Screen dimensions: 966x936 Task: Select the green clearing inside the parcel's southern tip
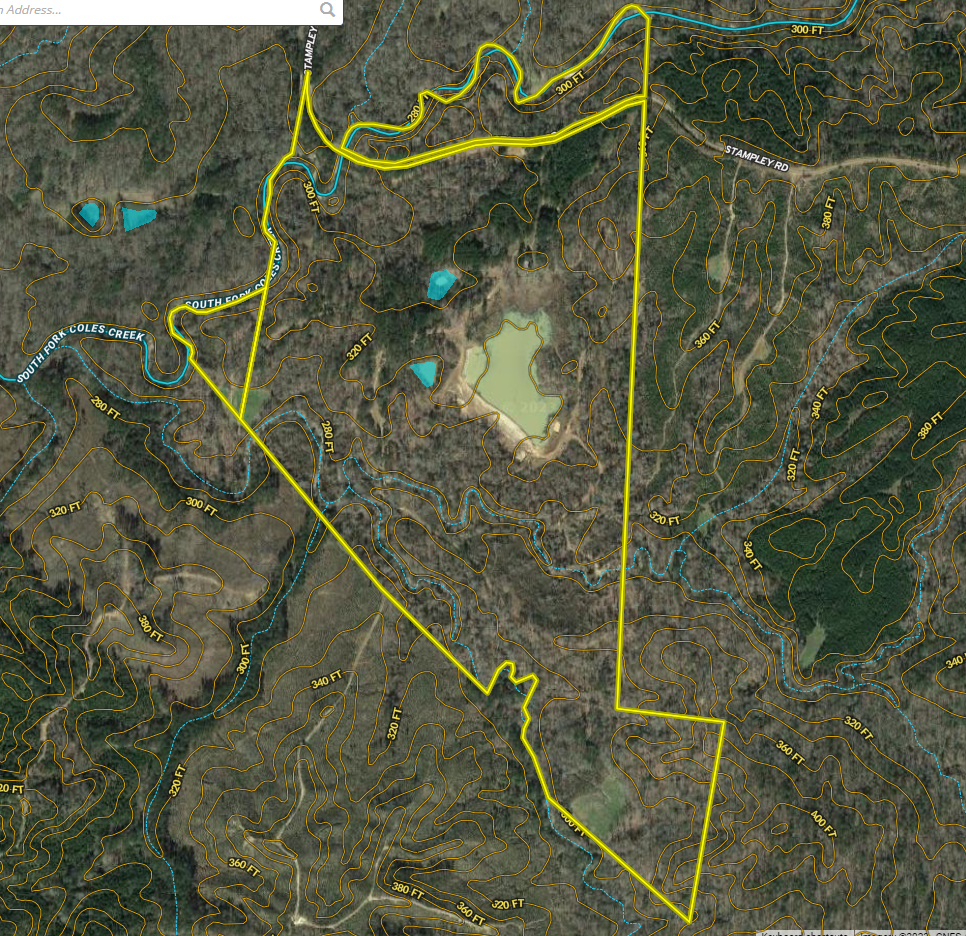[x=600, y=798]
